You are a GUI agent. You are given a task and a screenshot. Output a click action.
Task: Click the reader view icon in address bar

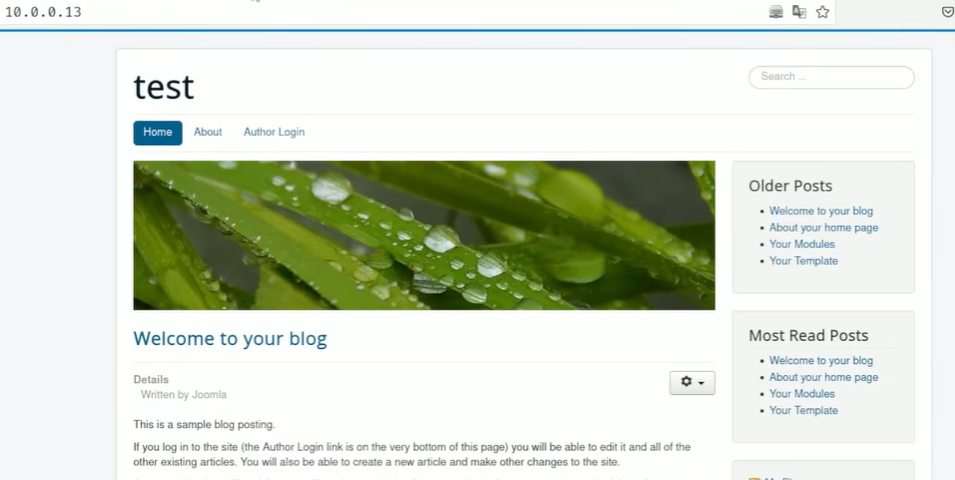click(x=776, y=12)
